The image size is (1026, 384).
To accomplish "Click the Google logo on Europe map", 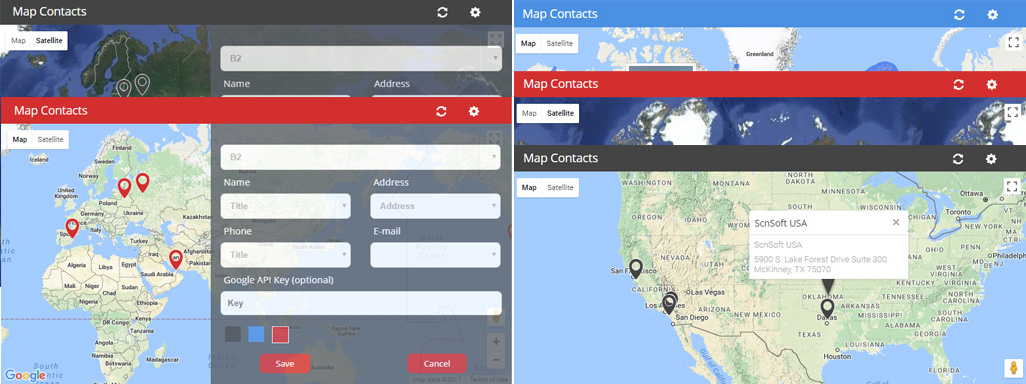I will click(25, 375).
